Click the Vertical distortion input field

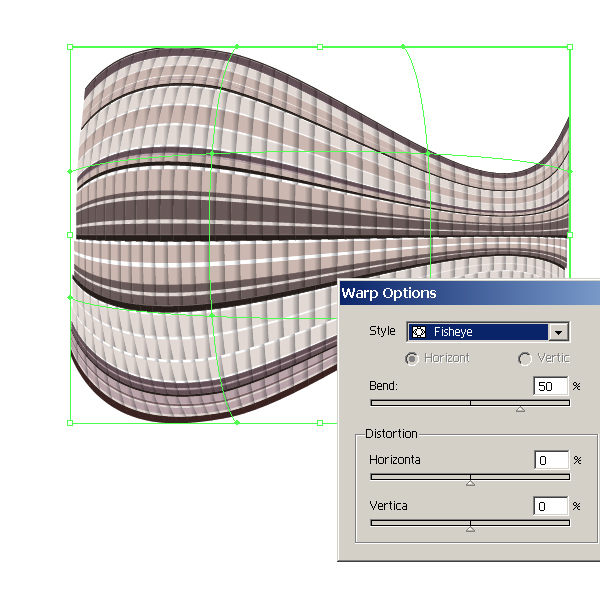tap(551, 506)
